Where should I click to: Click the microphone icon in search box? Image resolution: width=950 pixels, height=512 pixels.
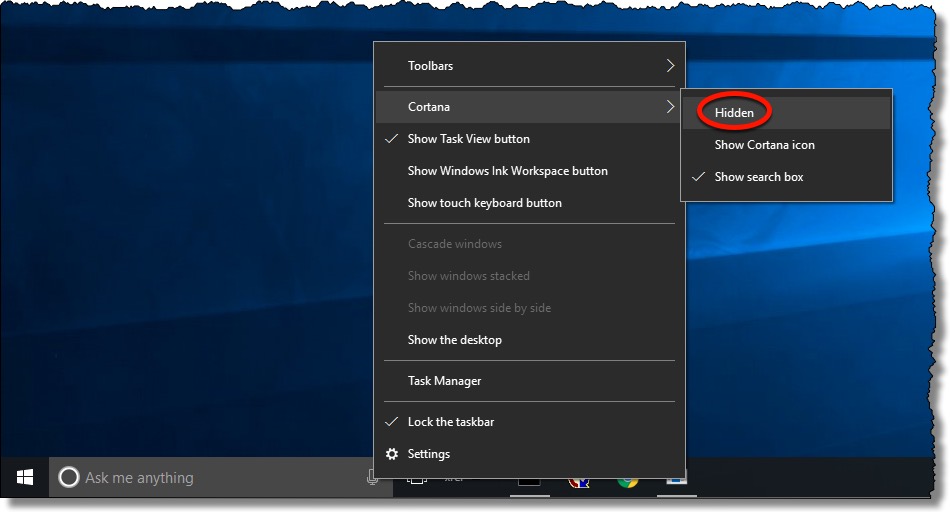click(371, 478)
